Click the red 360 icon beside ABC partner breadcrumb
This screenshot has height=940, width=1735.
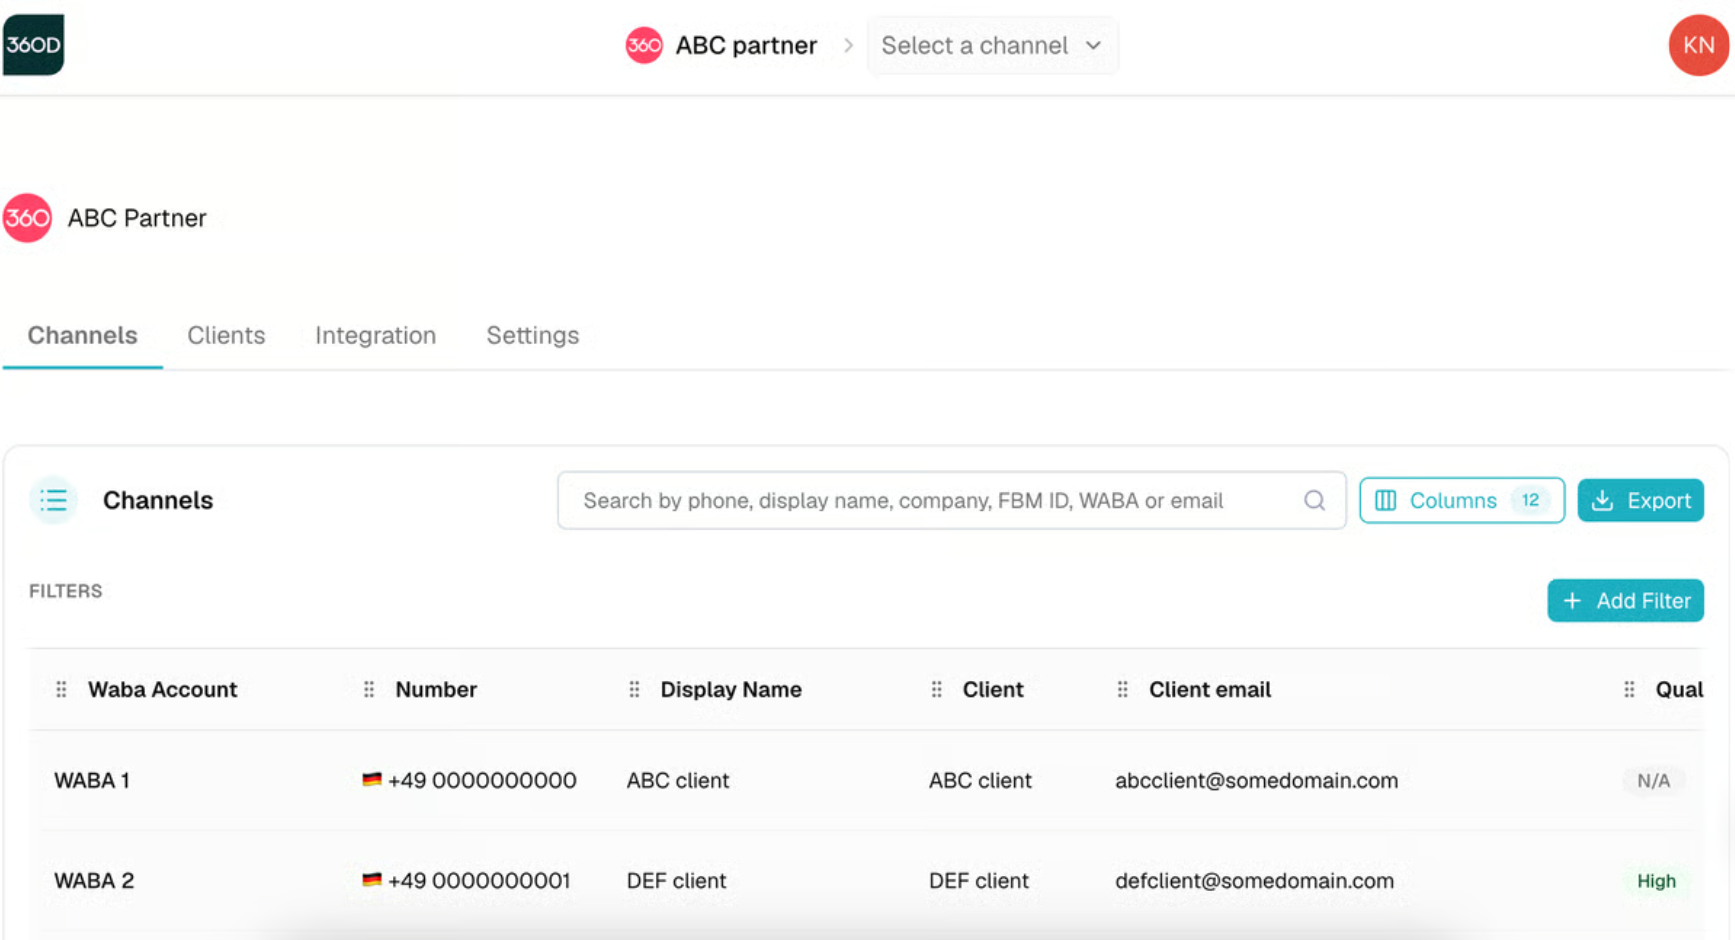(644, 45)
